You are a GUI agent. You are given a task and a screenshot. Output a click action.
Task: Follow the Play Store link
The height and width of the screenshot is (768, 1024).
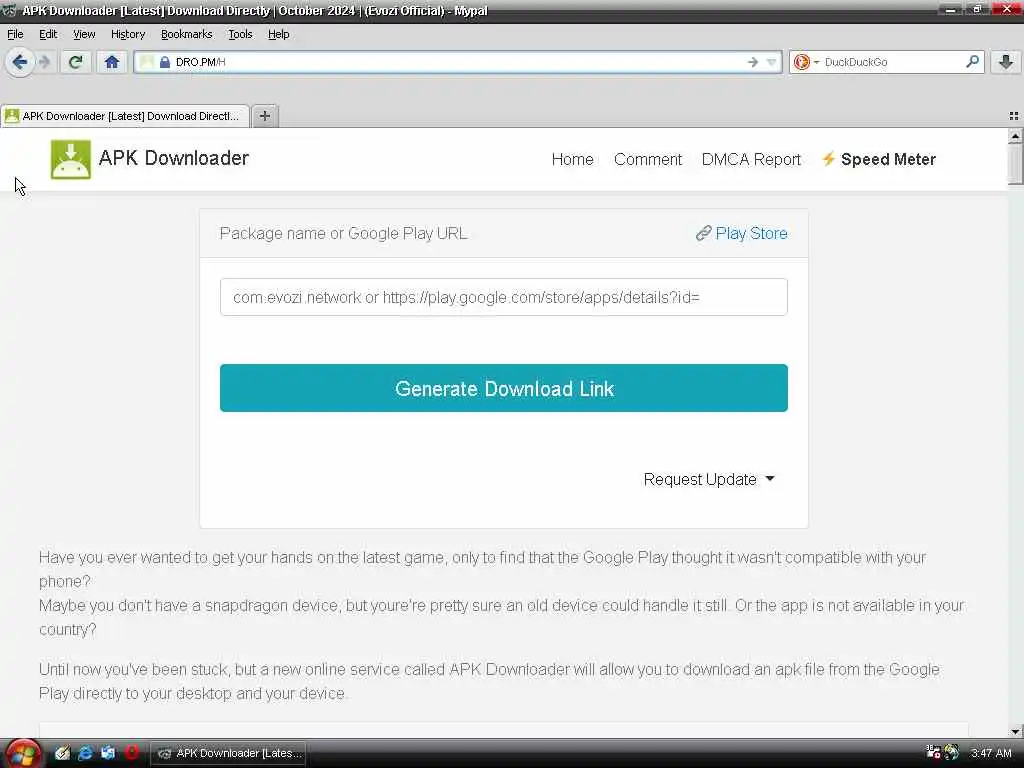[x=751, y=233]
